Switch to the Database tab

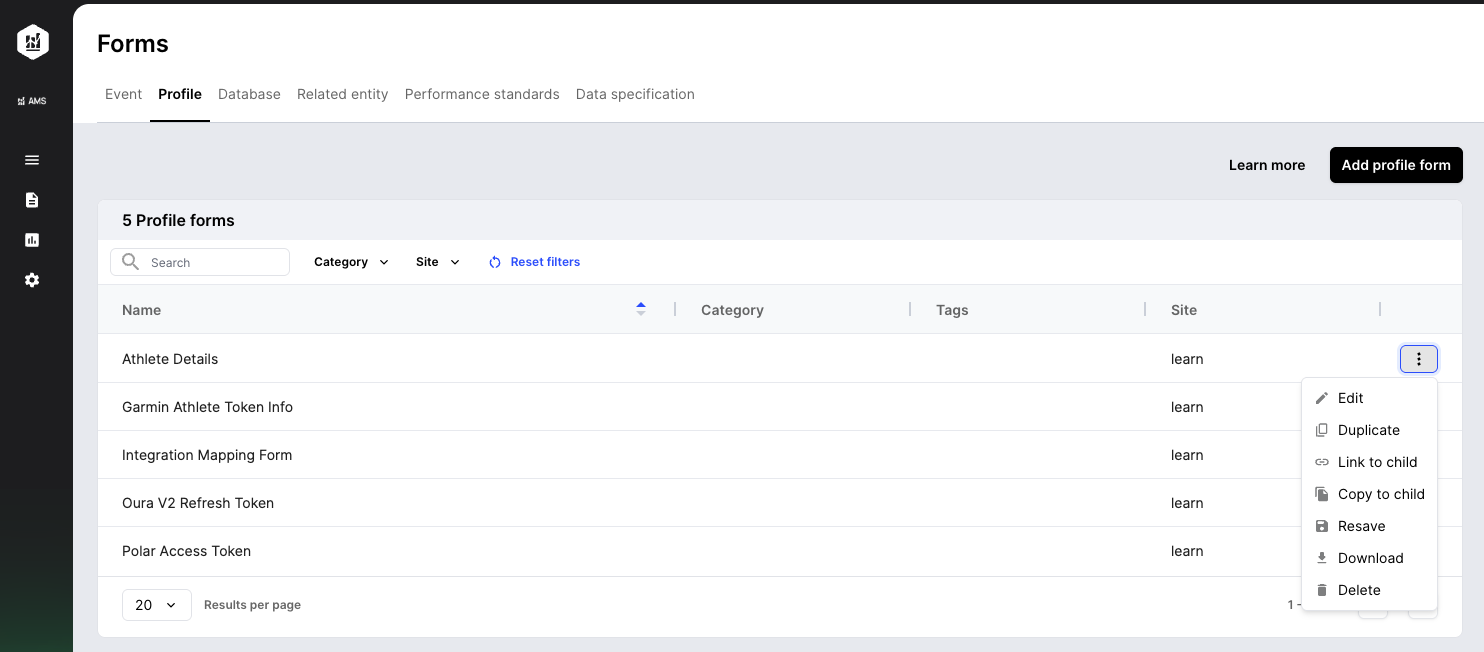[x=249, y=94]
